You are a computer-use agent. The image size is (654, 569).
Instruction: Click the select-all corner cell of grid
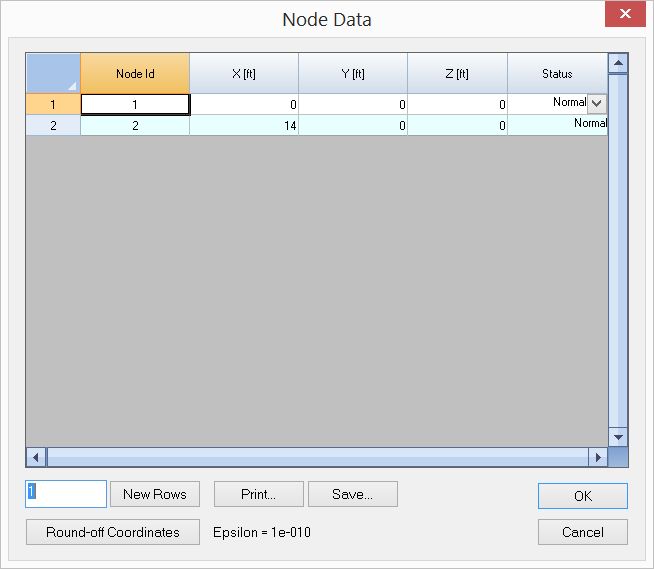click(52, 73)
